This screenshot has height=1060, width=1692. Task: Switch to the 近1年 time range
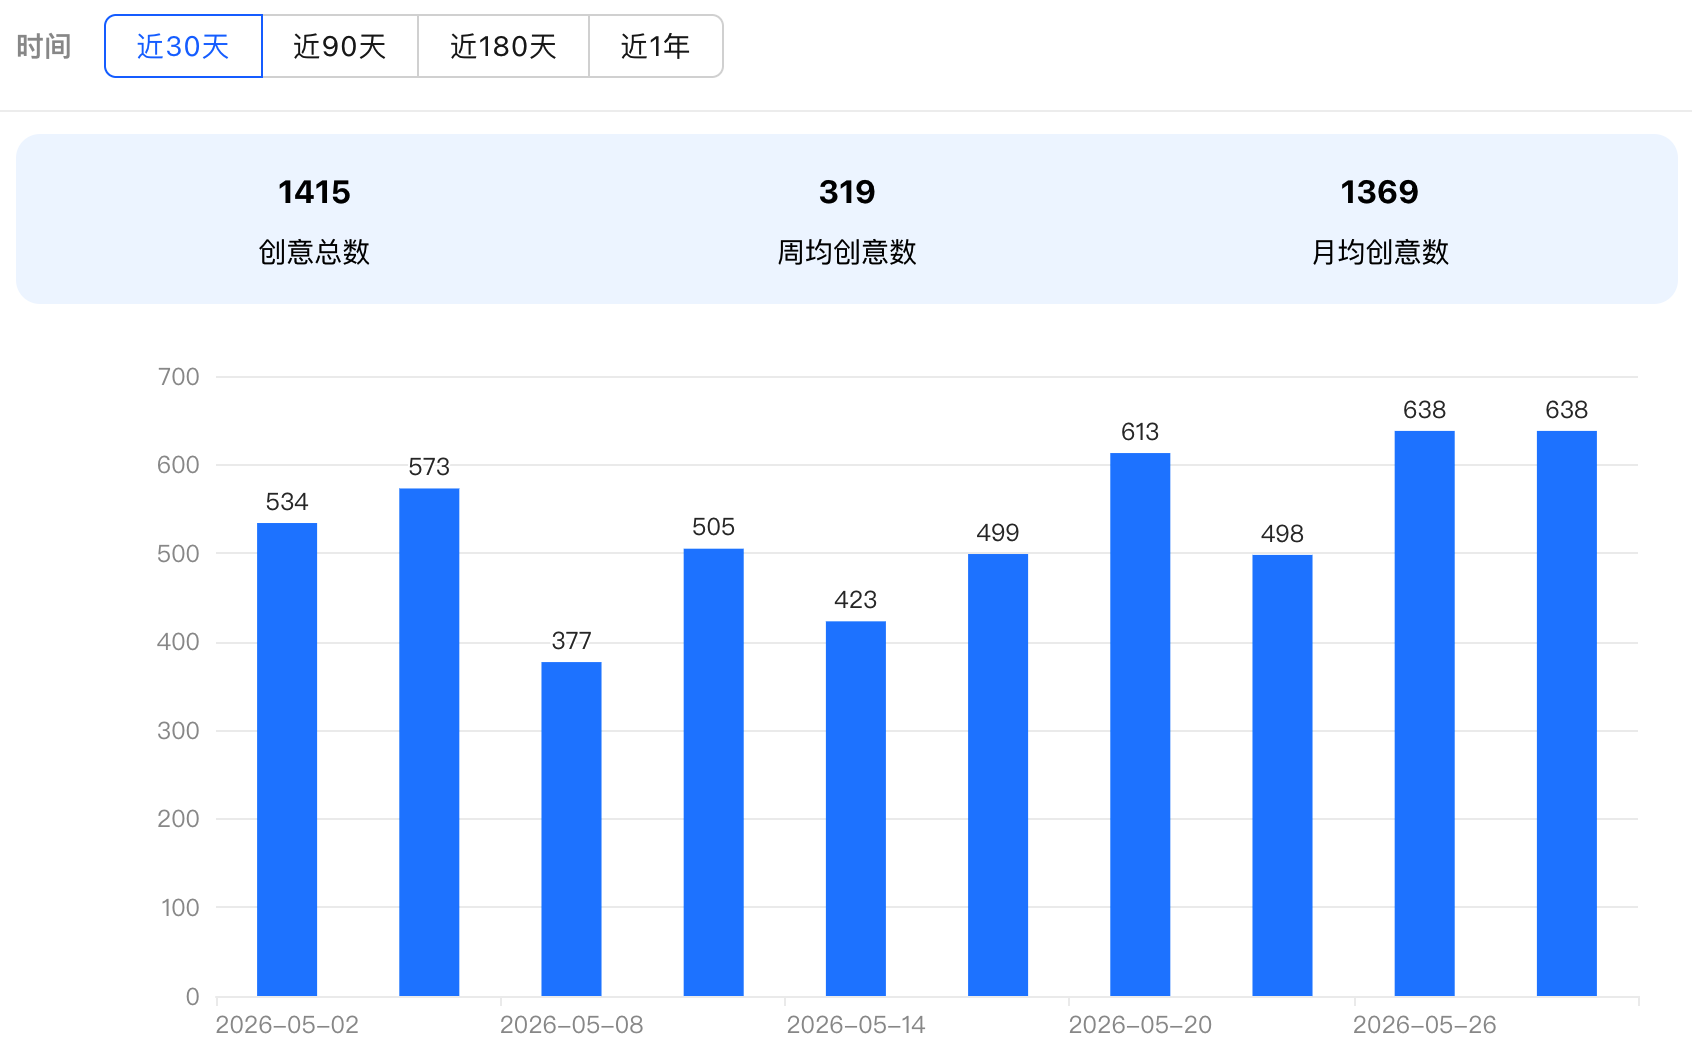pyautogui.click(x=656, y=46)
